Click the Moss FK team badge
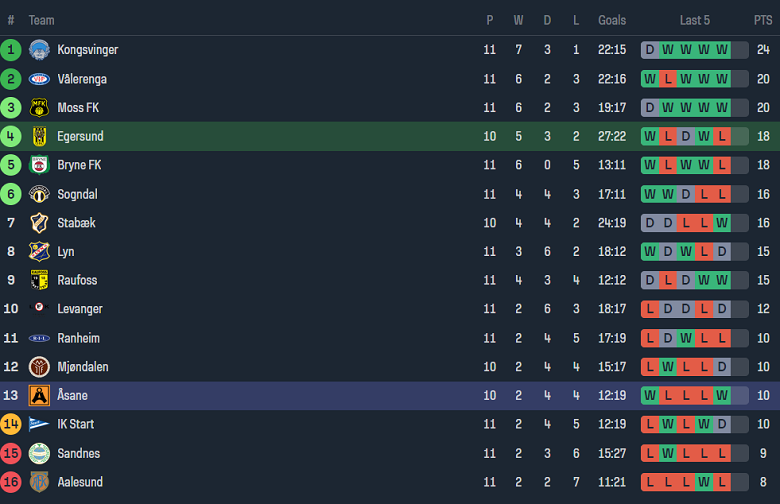This screenshot has height=504, width=780. tap(39, 108)
